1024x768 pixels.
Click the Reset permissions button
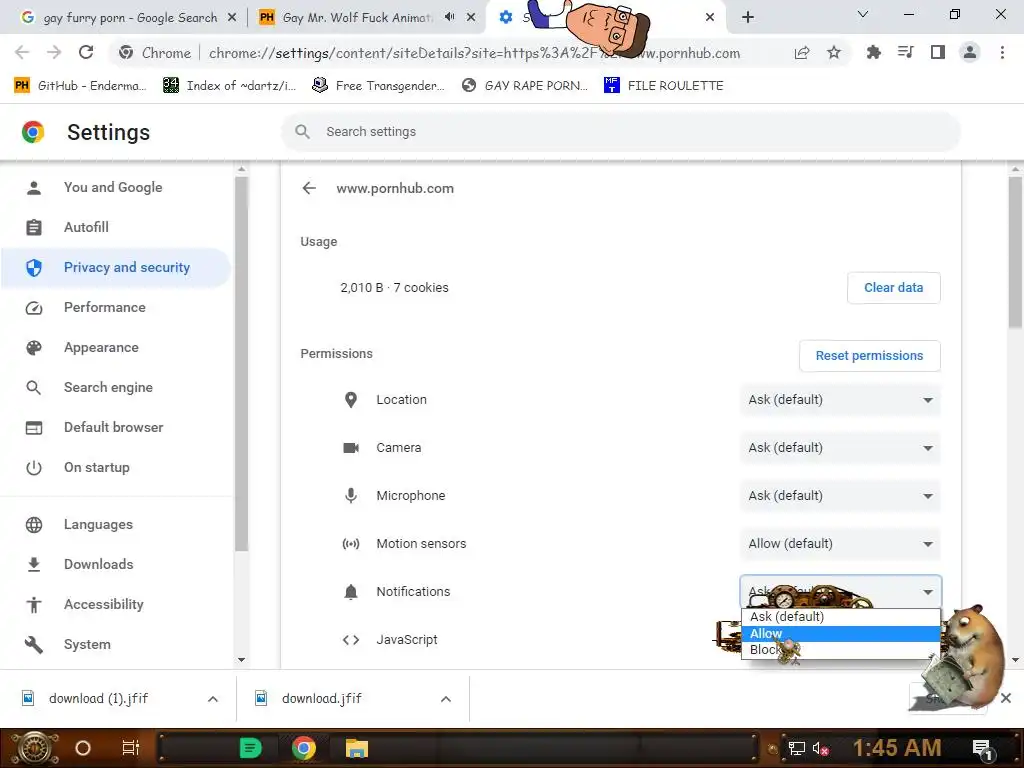869,356
